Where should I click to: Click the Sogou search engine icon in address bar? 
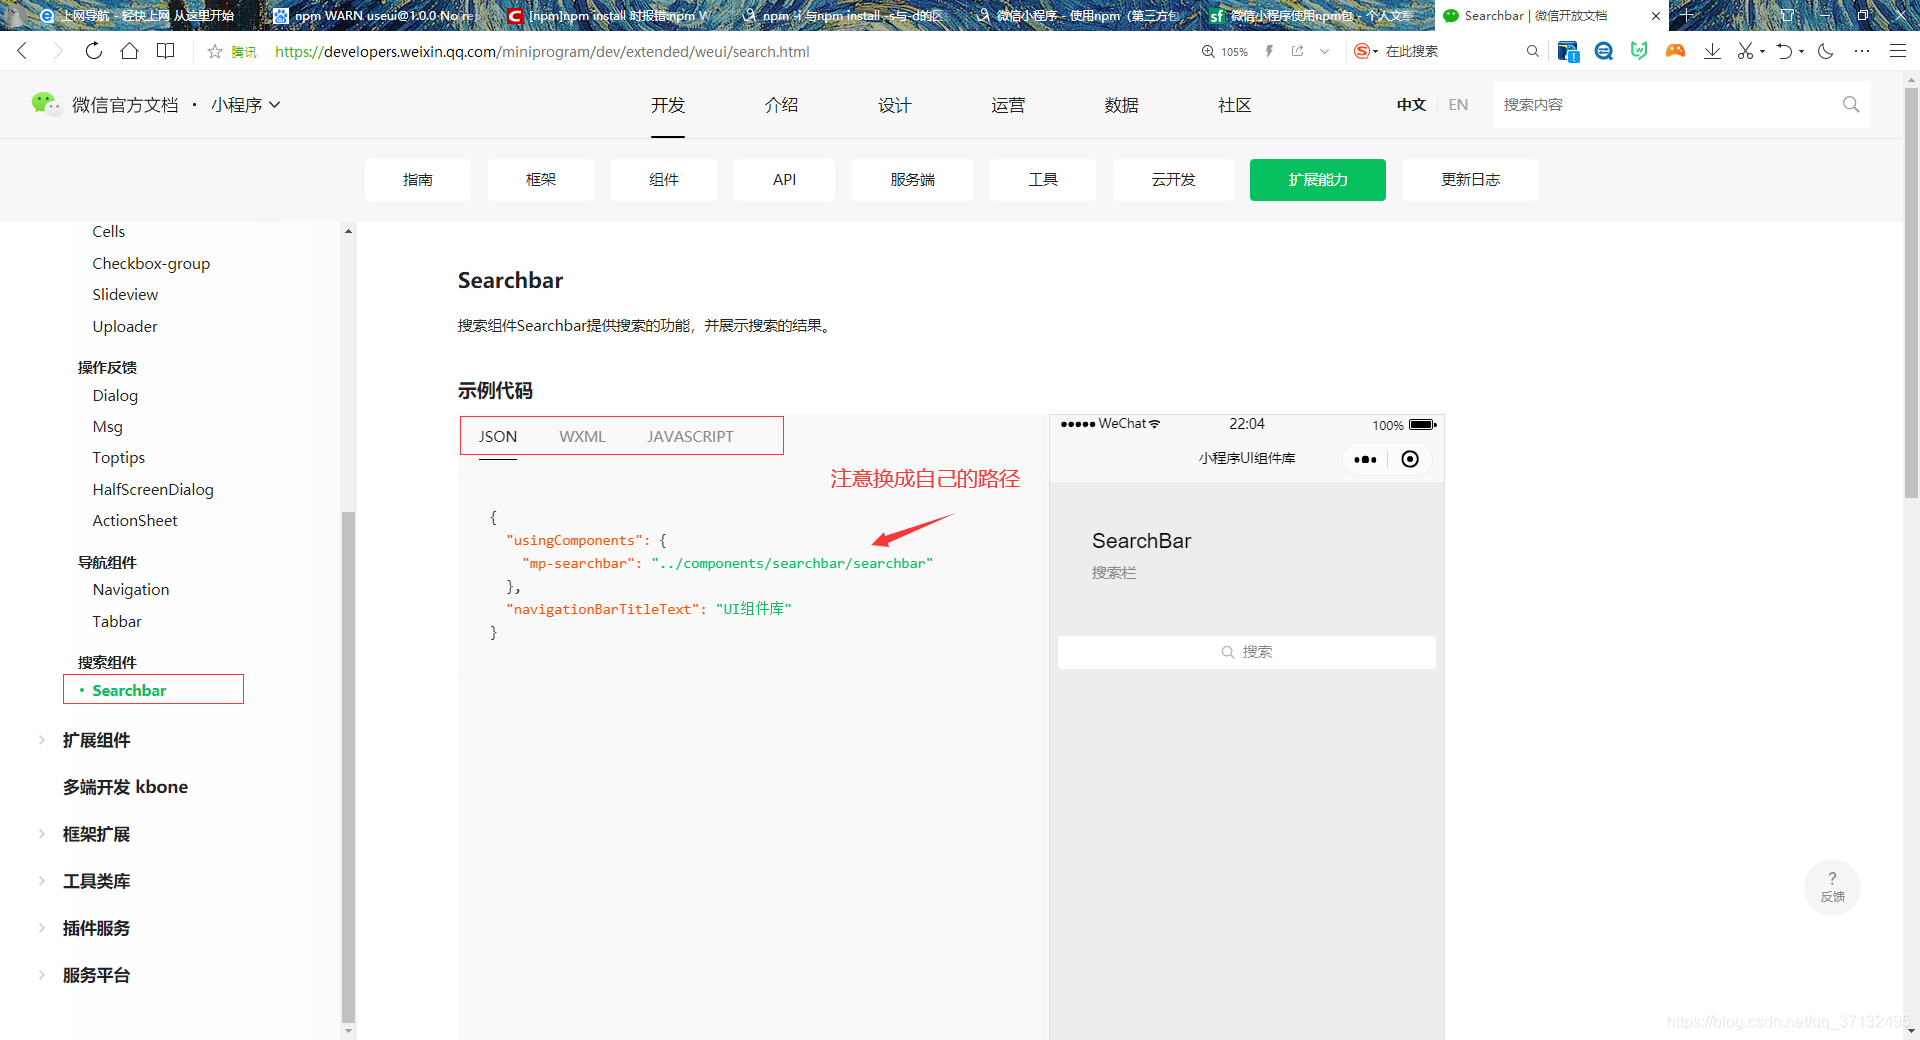(x=1362, y=51)
